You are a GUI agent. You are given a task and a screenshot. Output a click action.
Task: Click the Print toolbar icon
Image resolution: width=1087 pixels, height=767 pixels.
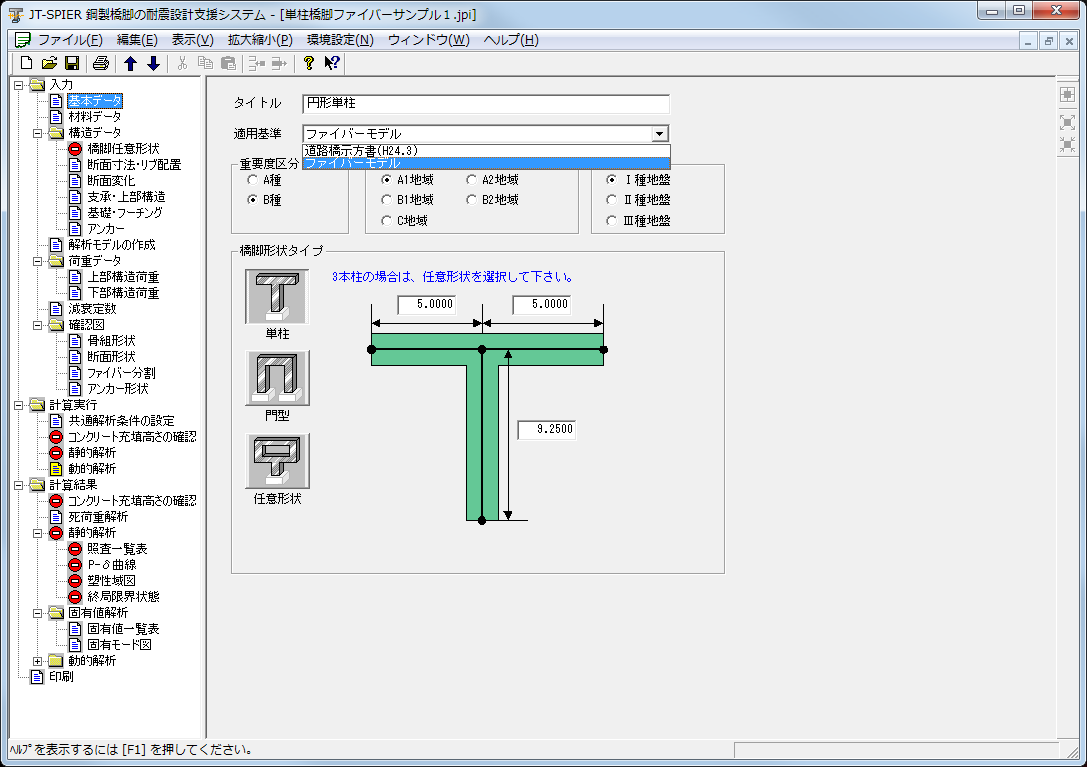tap(100, 64)
